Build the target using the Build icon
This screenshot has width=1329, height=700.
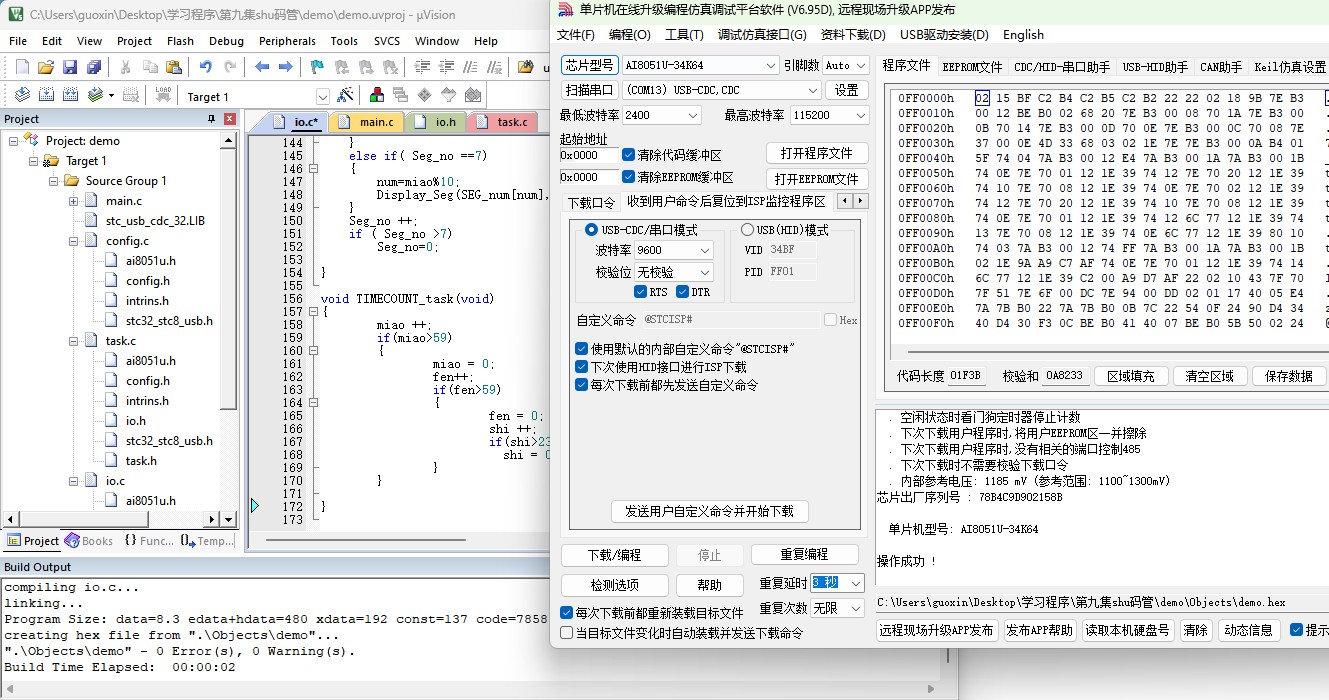46,96
